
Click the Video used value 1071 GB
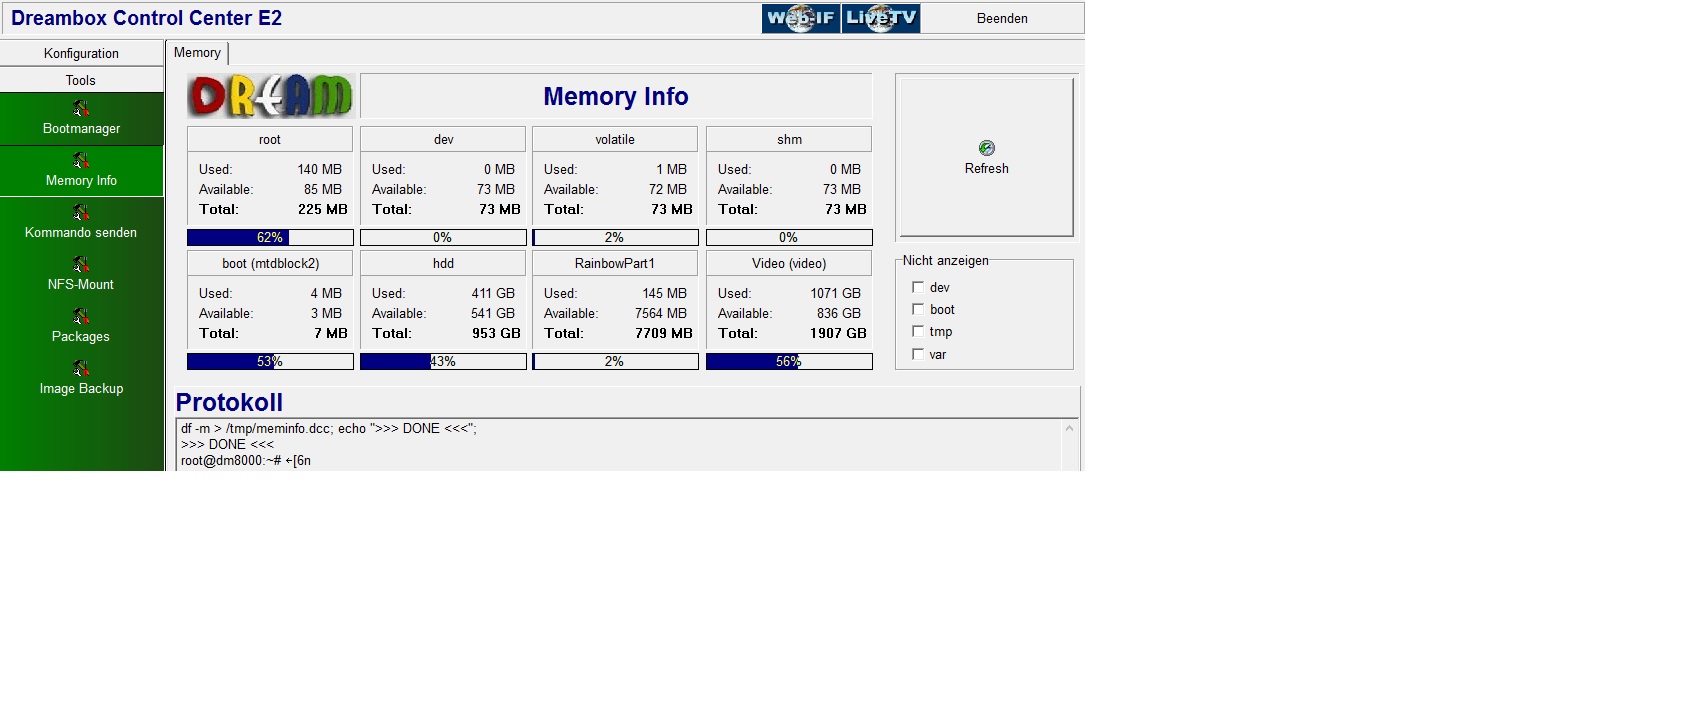pyautogui.click(x=836, y=293)
